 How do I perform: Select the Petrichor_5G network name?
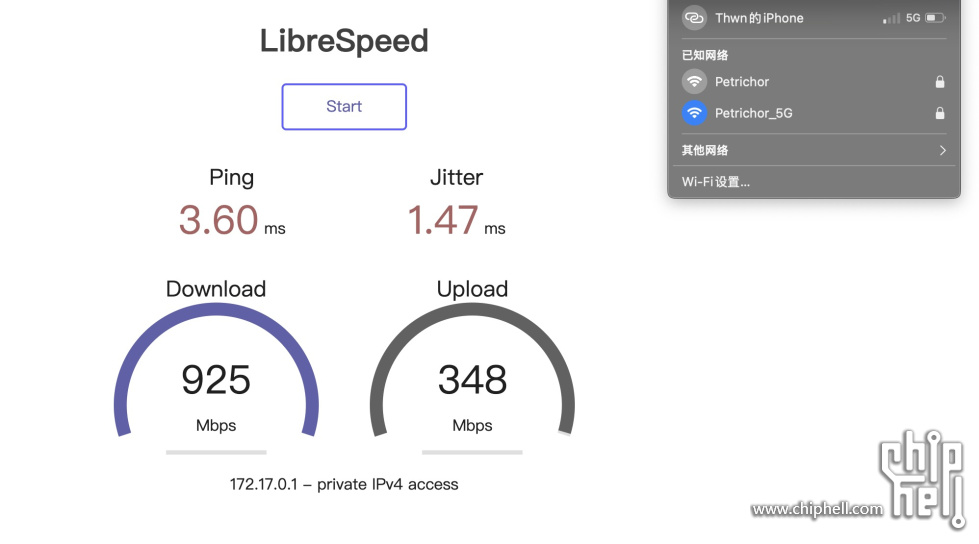coord(754,113)
